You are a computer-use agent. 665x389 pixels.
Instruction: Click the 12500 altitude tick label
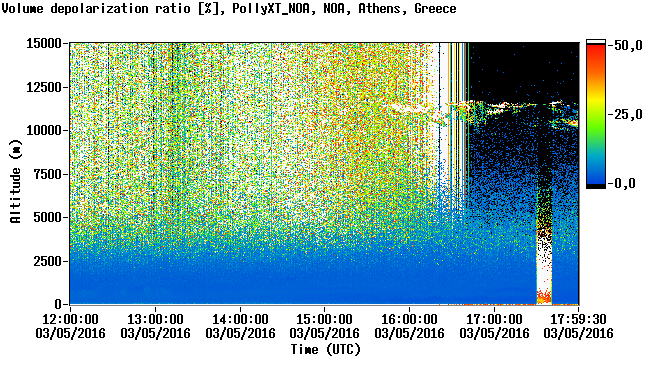[x=44, y=87]
